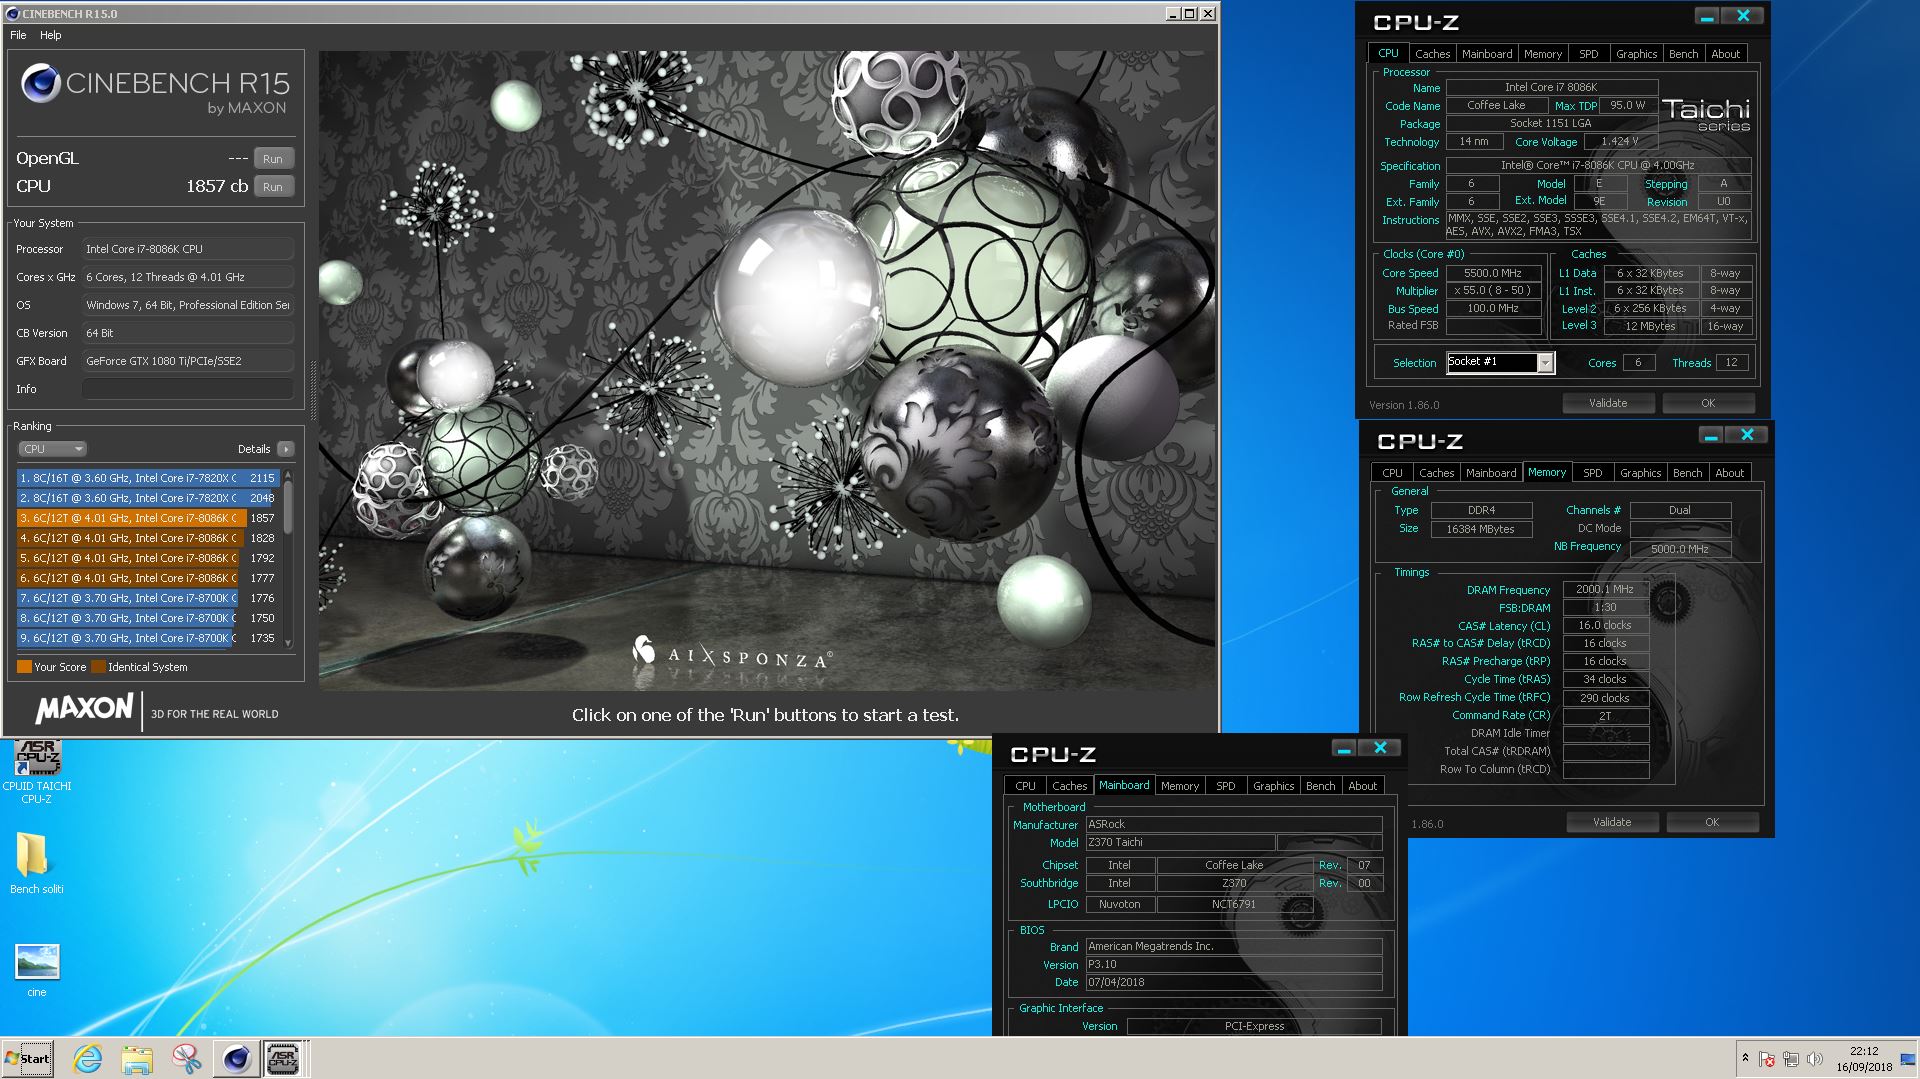This screenshot has width=1920, height=1079.
Task: Click Validate in CPU-Z Memory window
Action: coord(1612,822)
